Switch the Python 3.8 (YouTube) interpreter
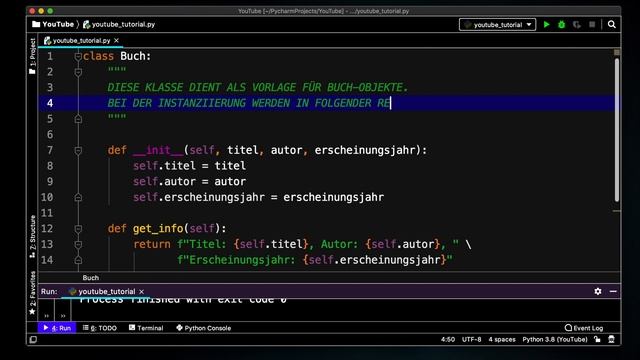 (x=555, y=340)
